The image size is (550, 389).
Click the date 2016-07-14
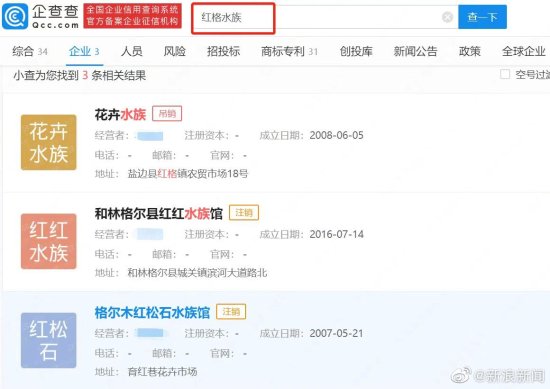pyautogui.click(x=336, y=234)
